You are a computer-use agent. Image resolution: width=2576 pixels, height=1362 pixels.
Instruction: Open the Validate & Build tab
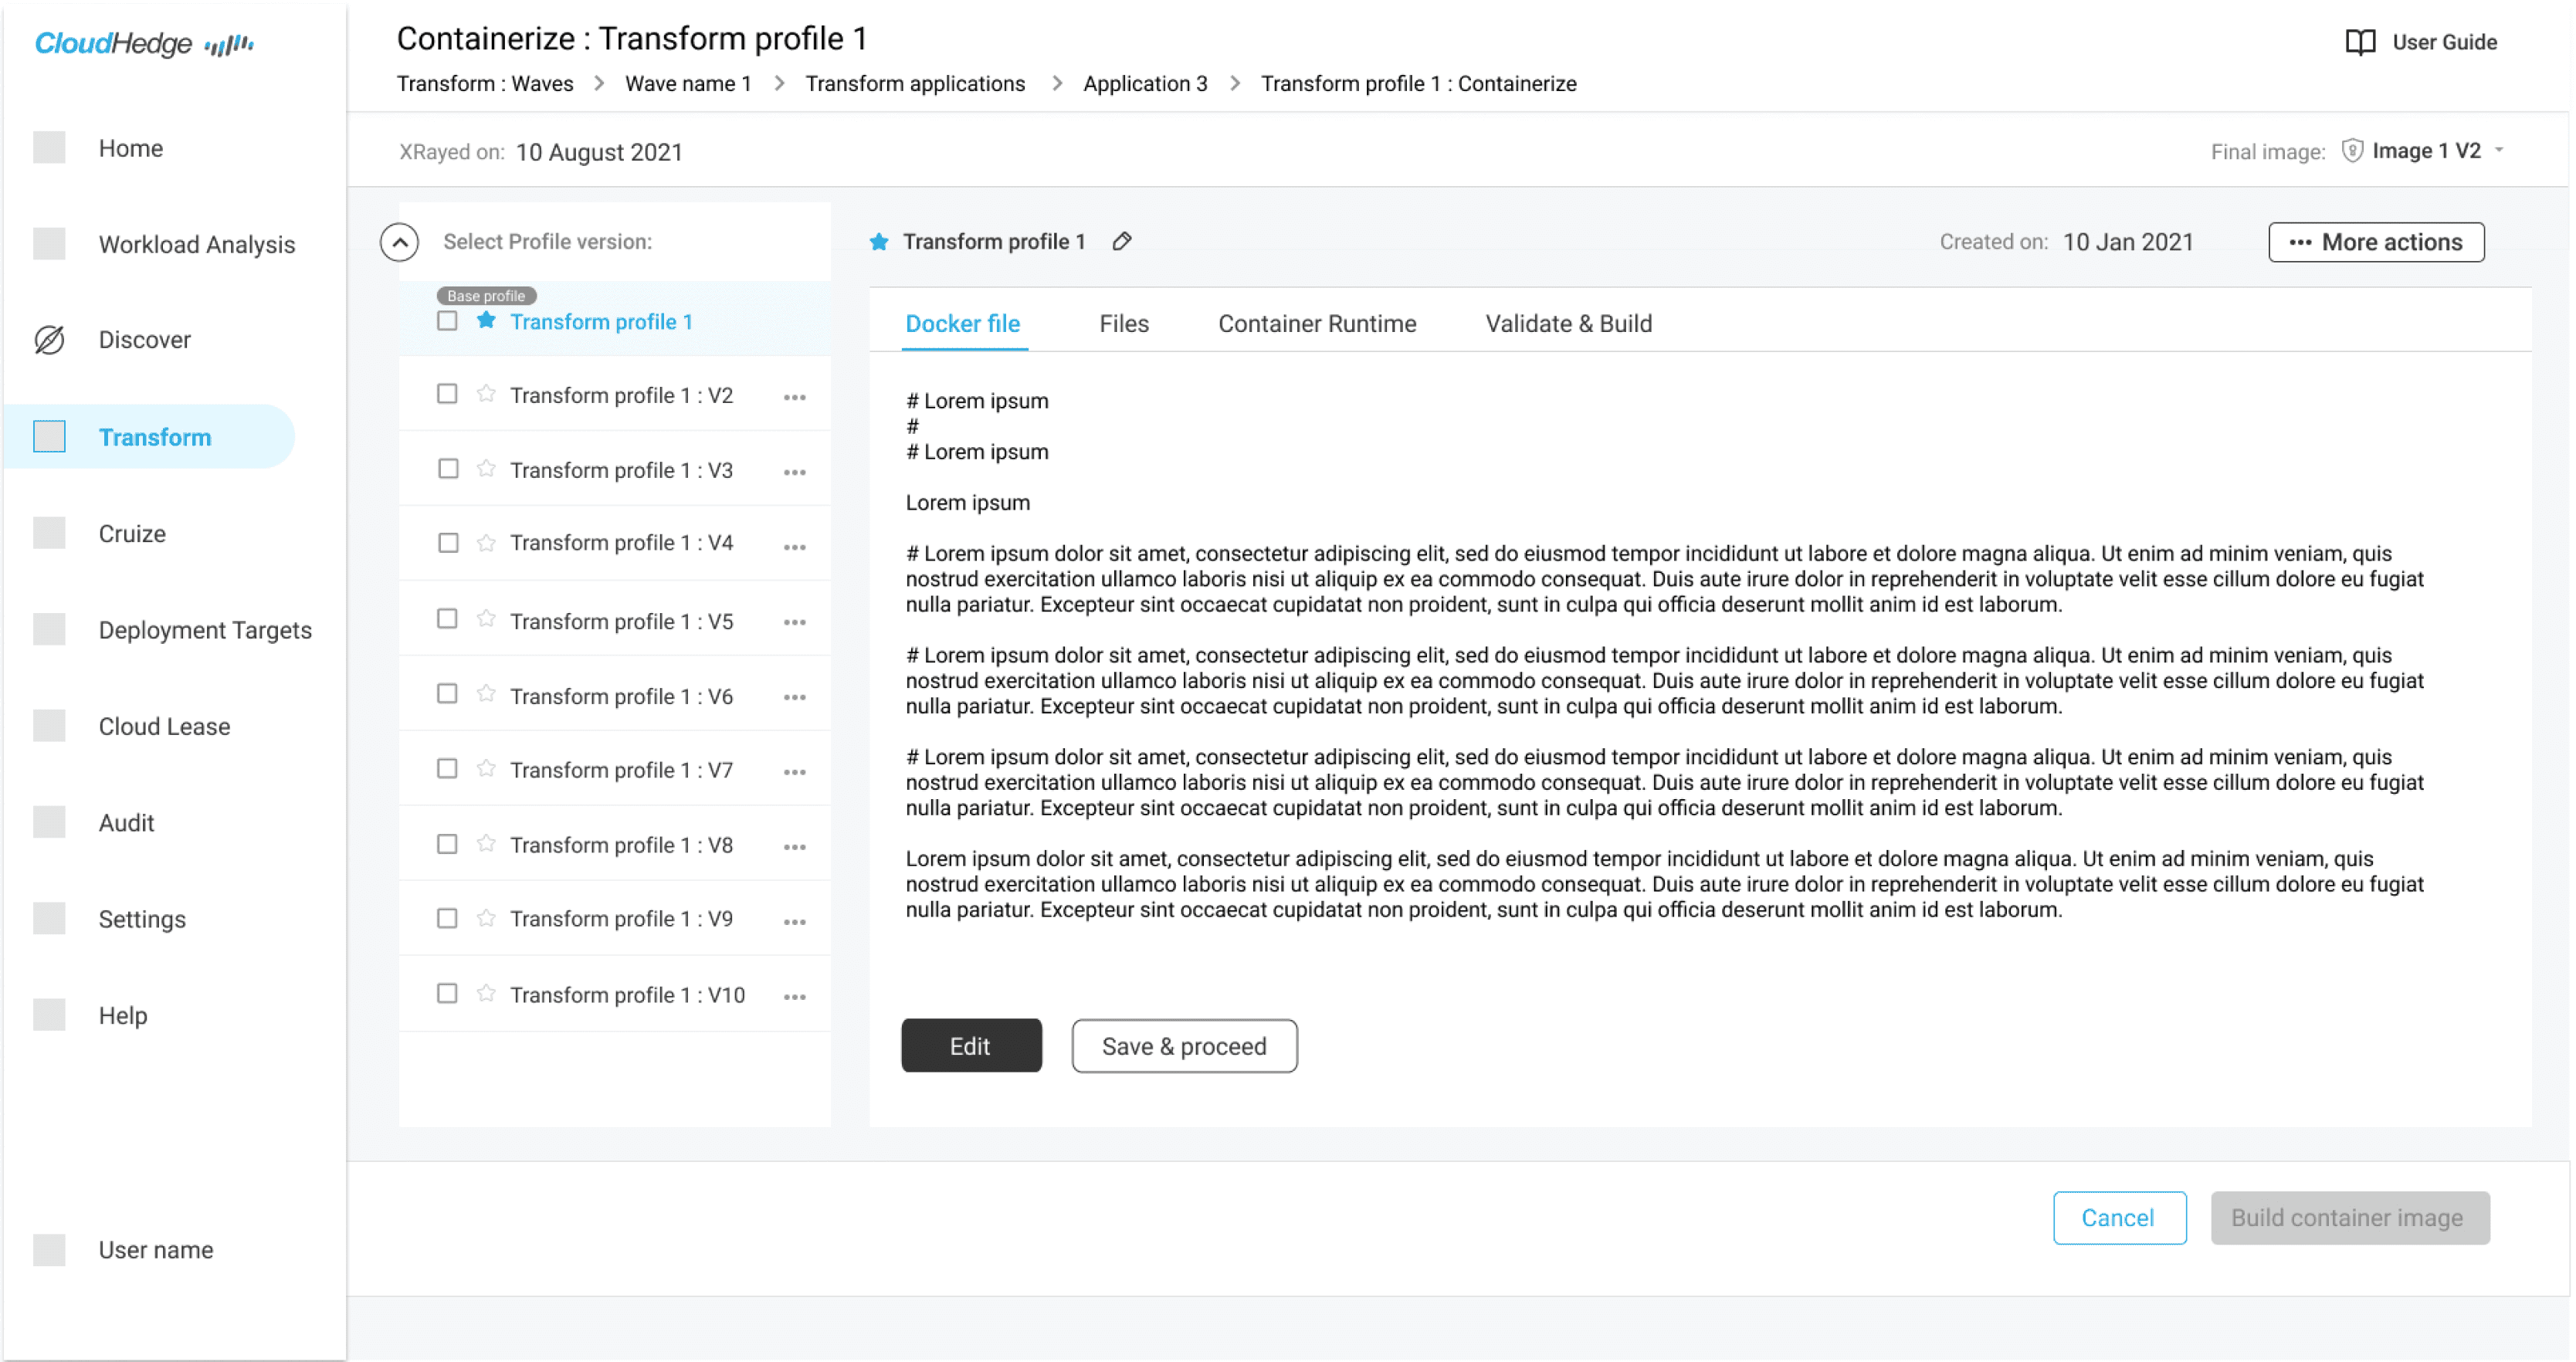click(1568, 324)
